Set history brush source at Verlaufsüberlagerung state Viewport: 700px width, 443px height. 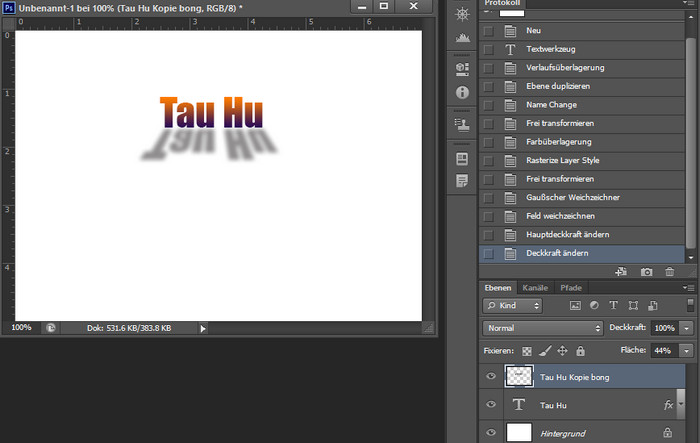[x=488, y=68]
